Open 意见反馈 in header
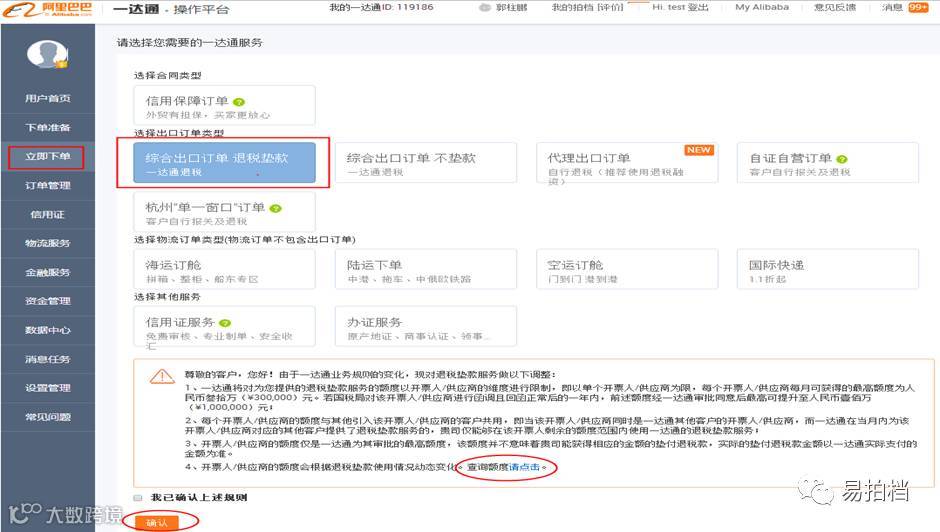This screenshot has width=940, height=532. 835,7
